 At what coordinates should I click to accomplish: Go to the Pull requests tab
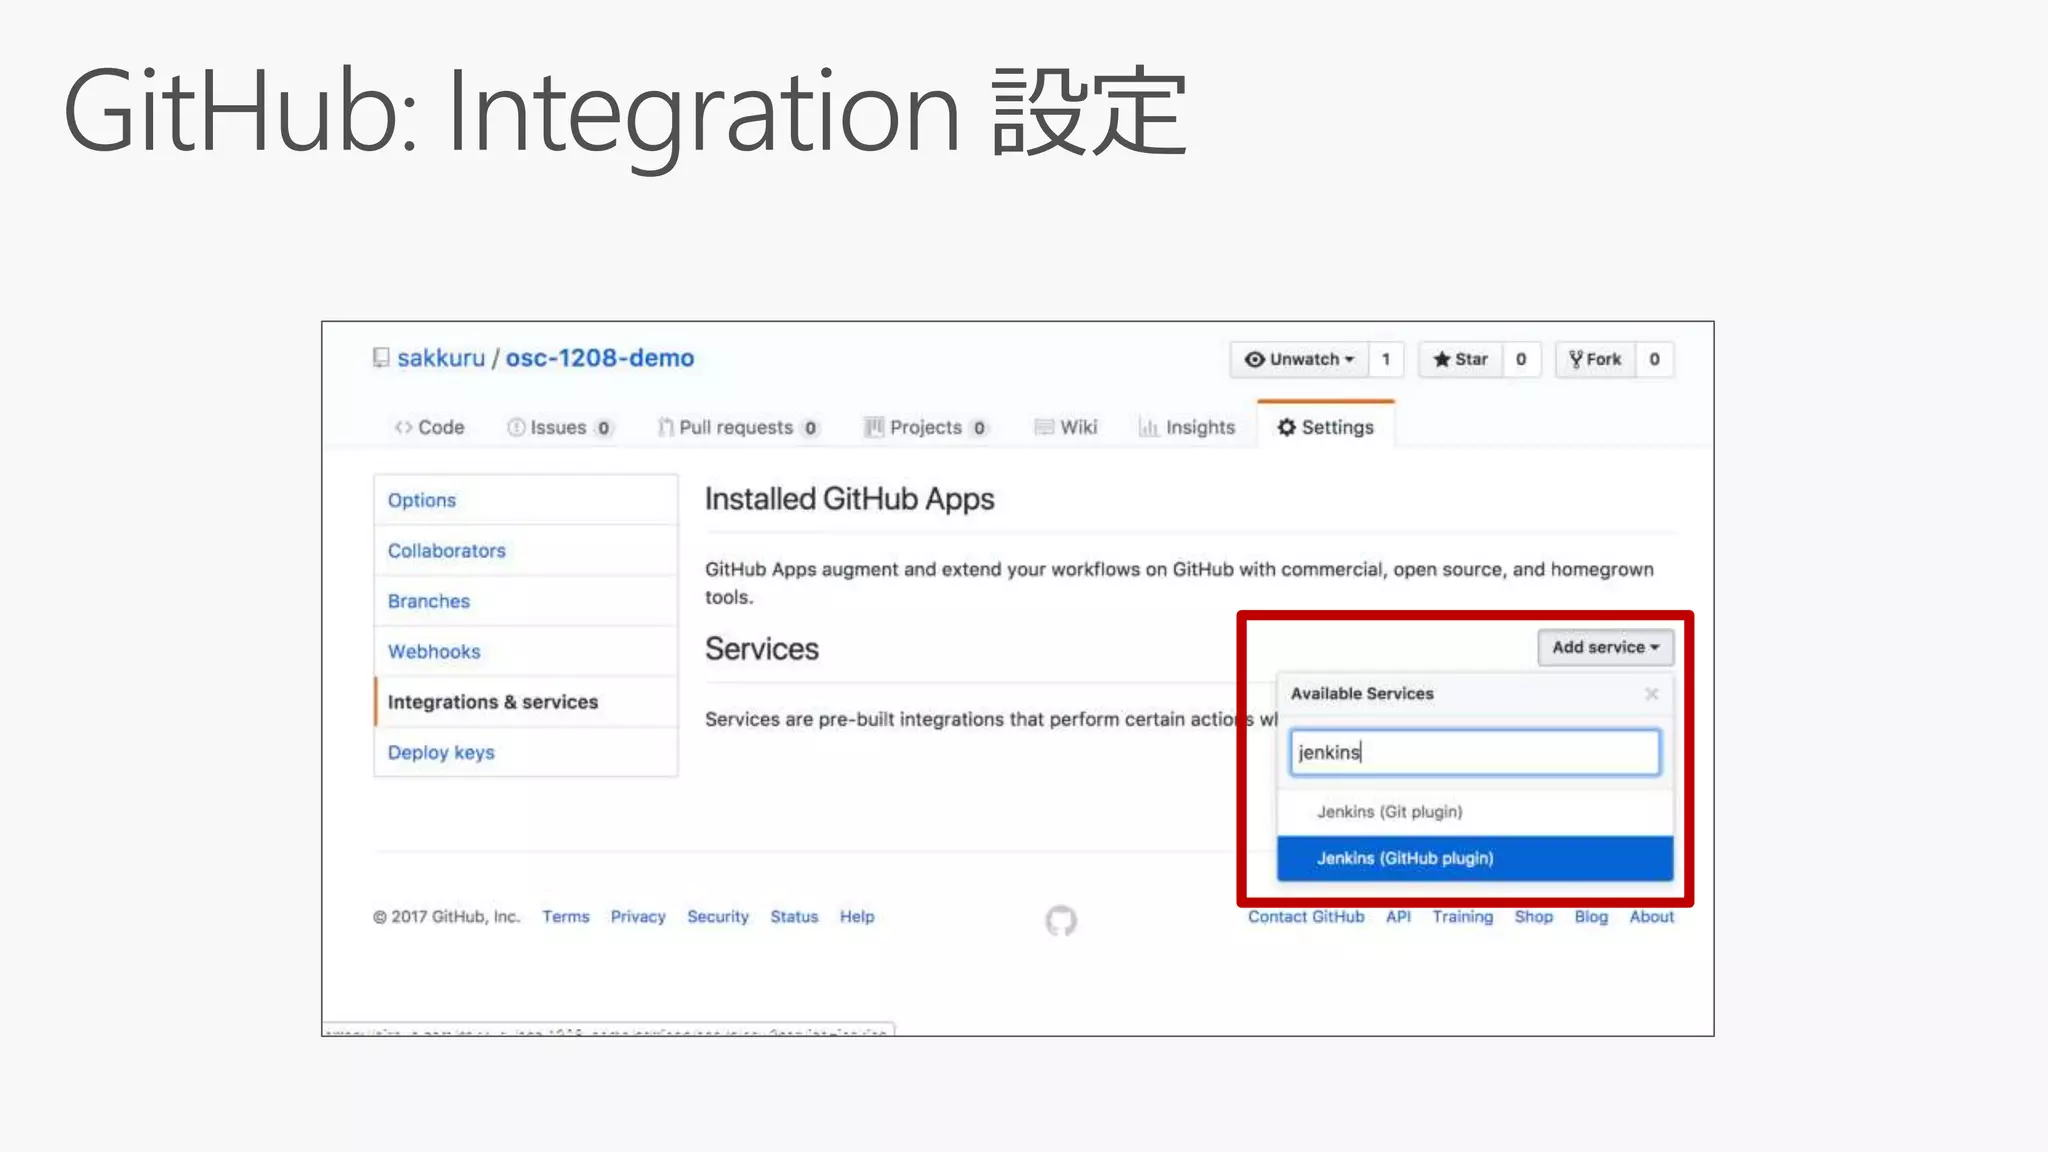[737, 427]
